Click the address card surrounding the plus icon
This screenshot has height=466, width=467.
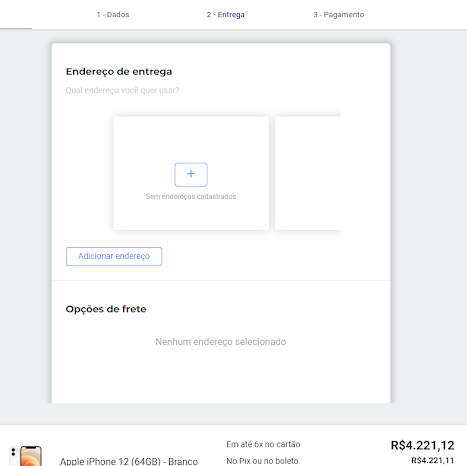tap(191, 173)
